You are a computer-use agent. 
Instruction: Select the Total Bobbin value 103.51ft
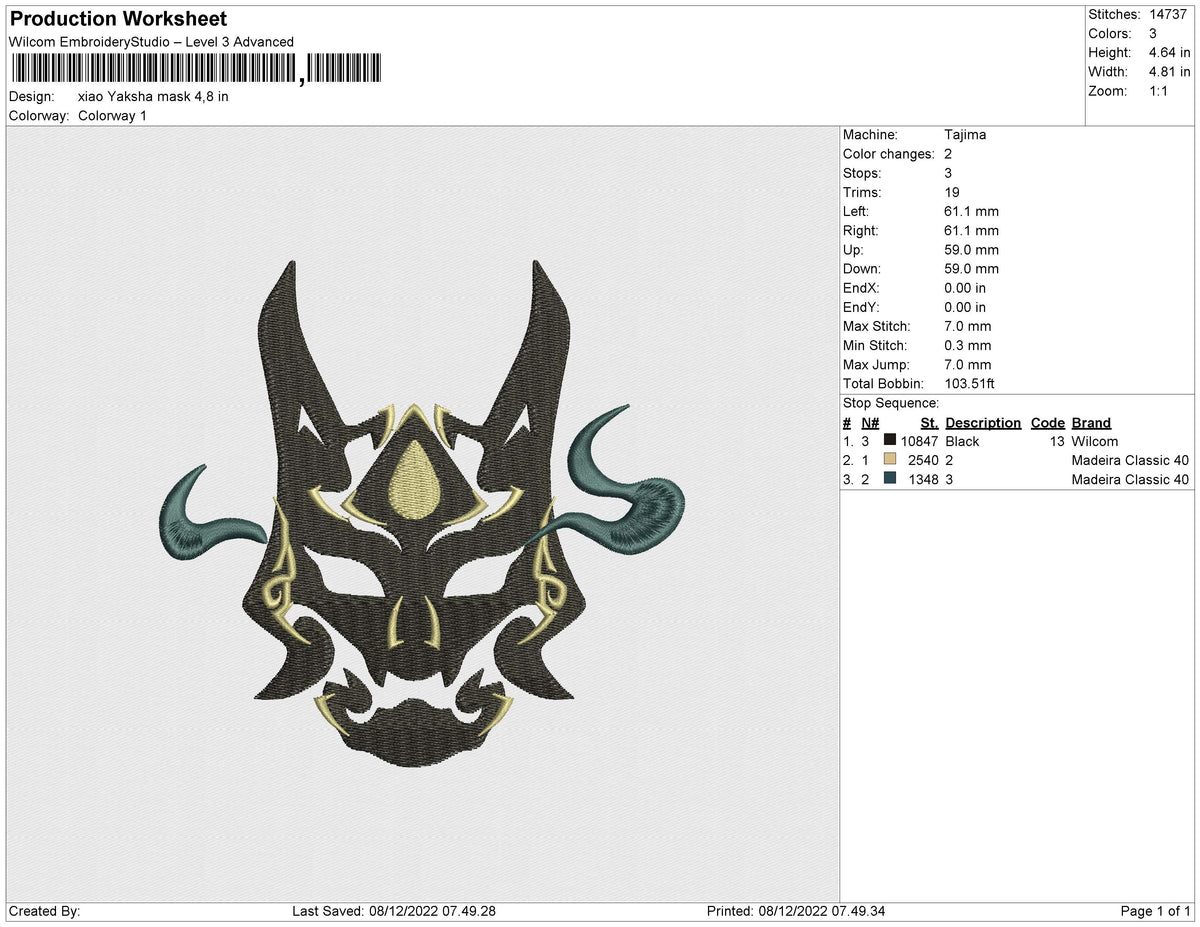pos(969,383)
